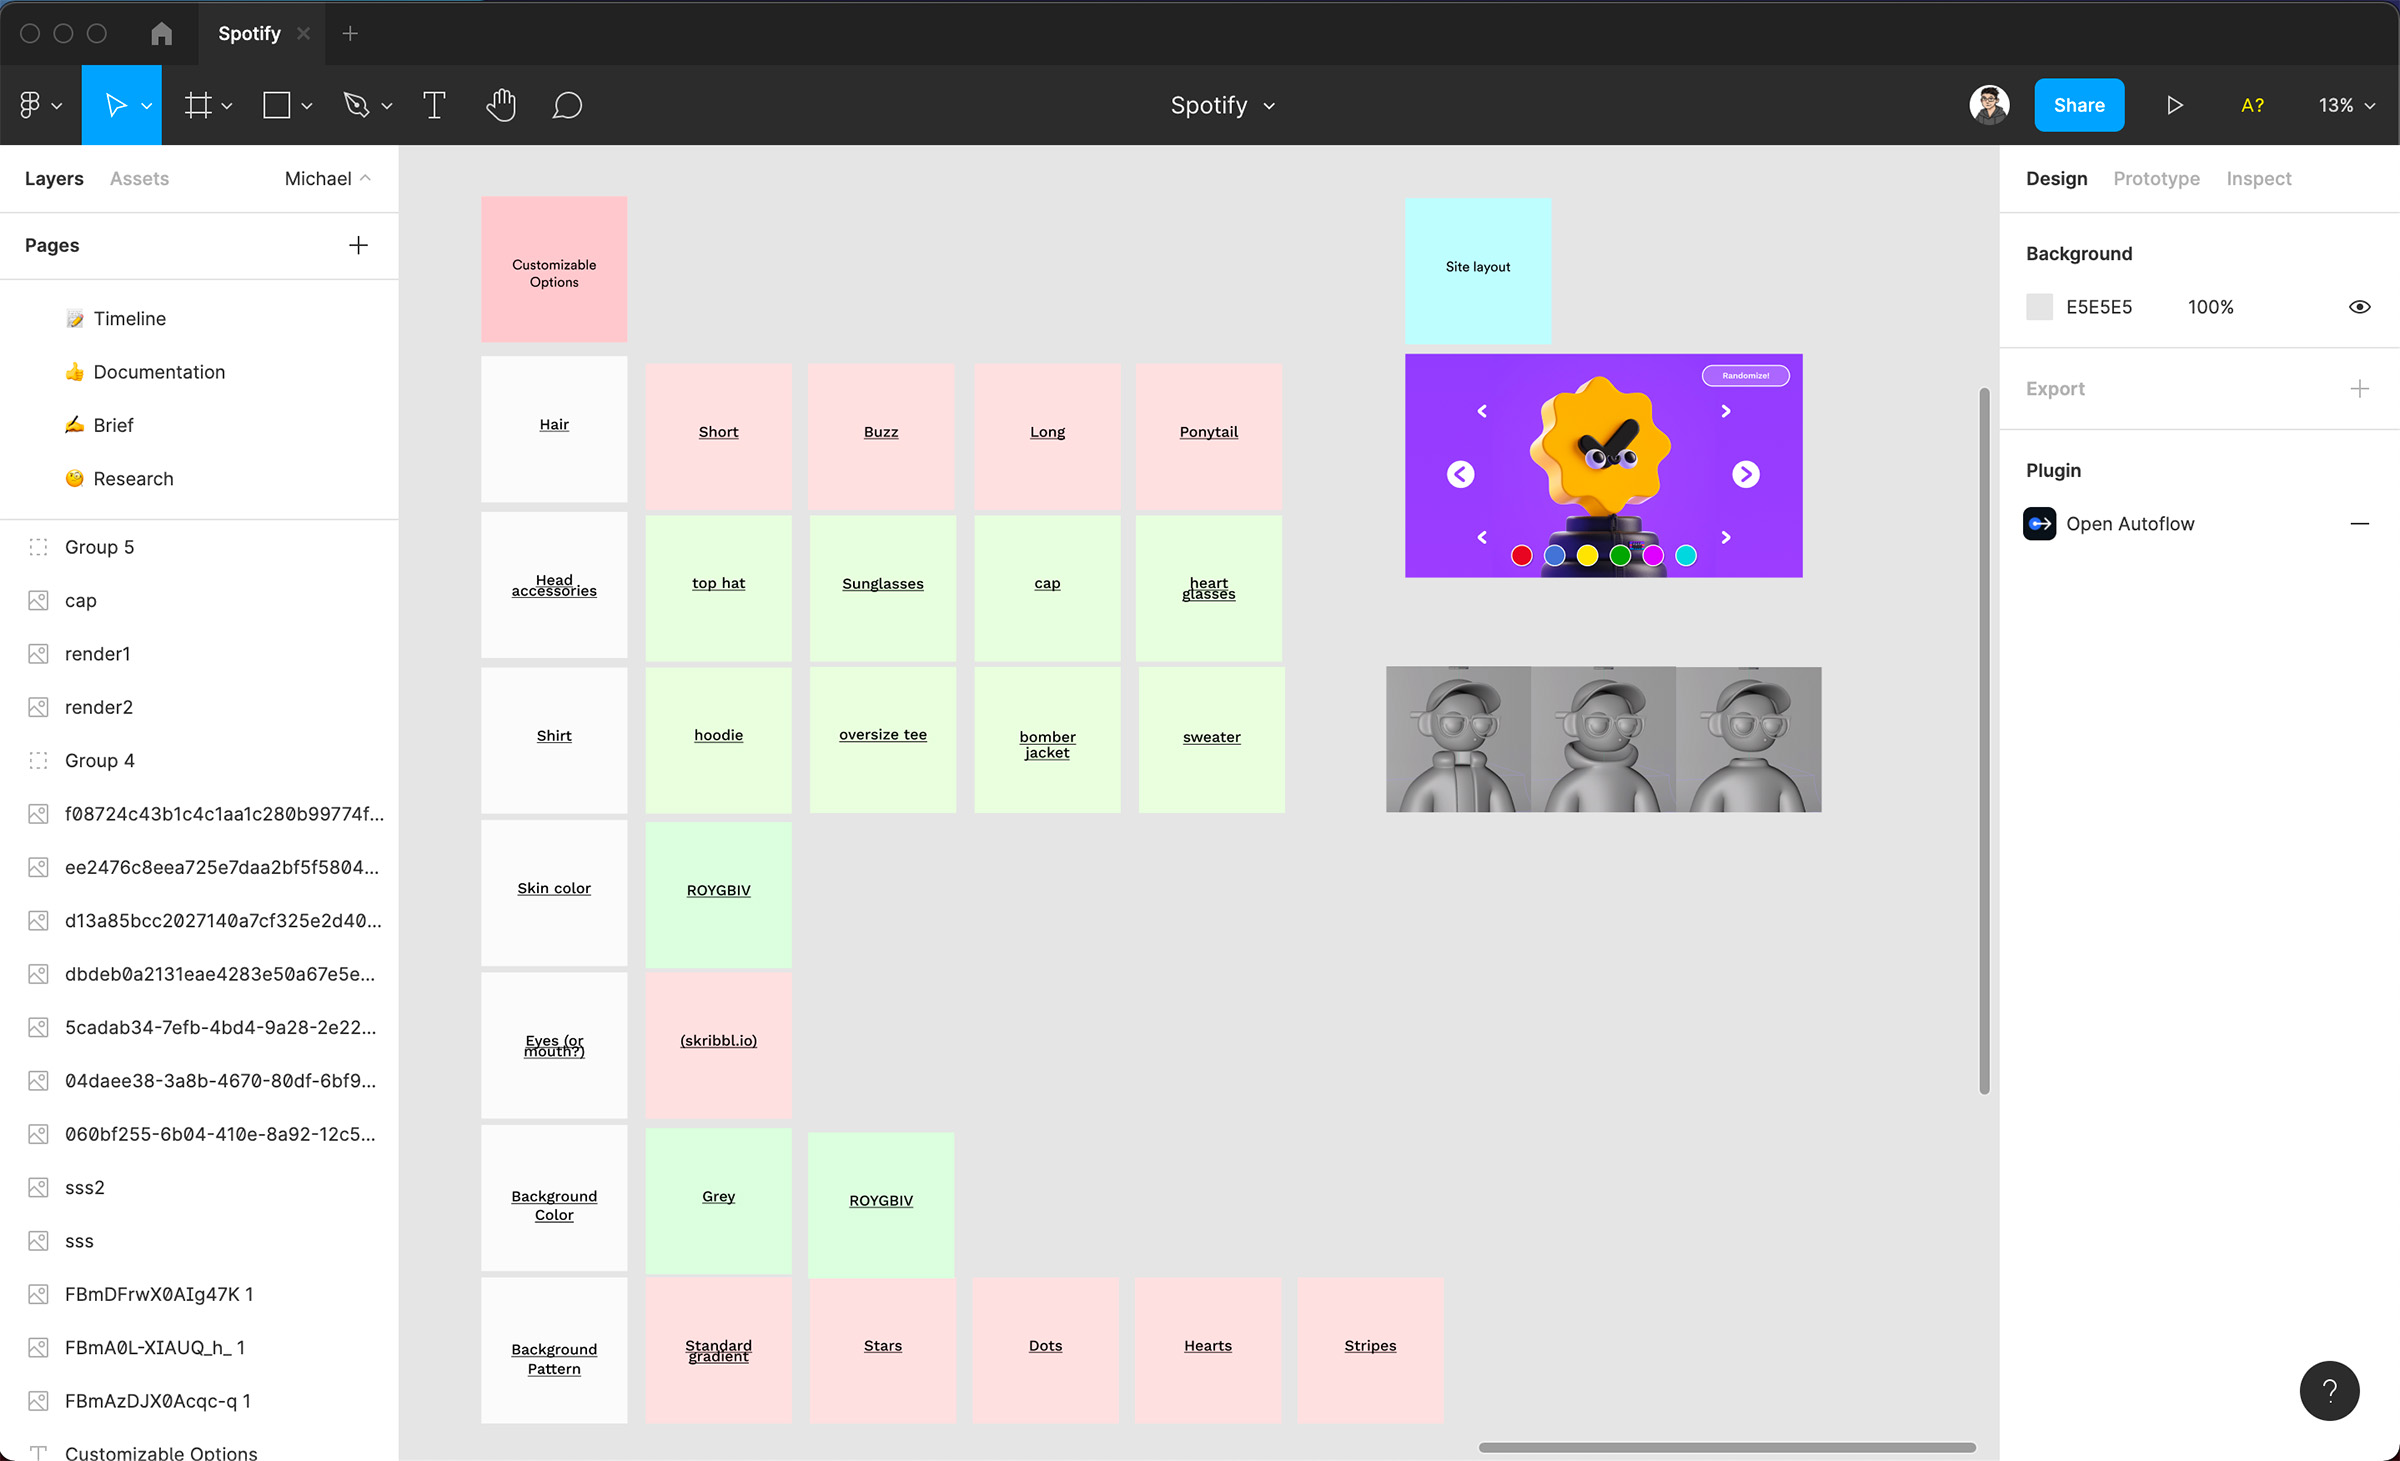Select the Hand tool in toolbar
This screenshot has height=1461, width=2400.
[501, 105]
